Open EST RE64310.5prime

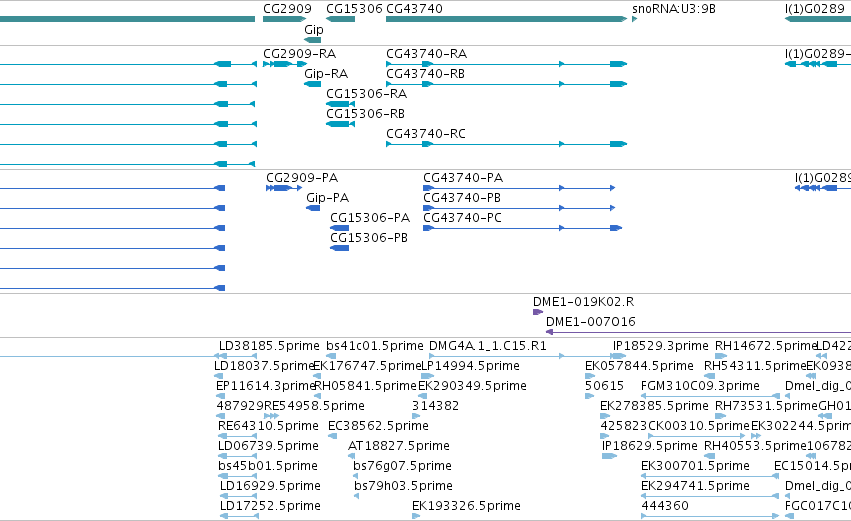point(268,427)
